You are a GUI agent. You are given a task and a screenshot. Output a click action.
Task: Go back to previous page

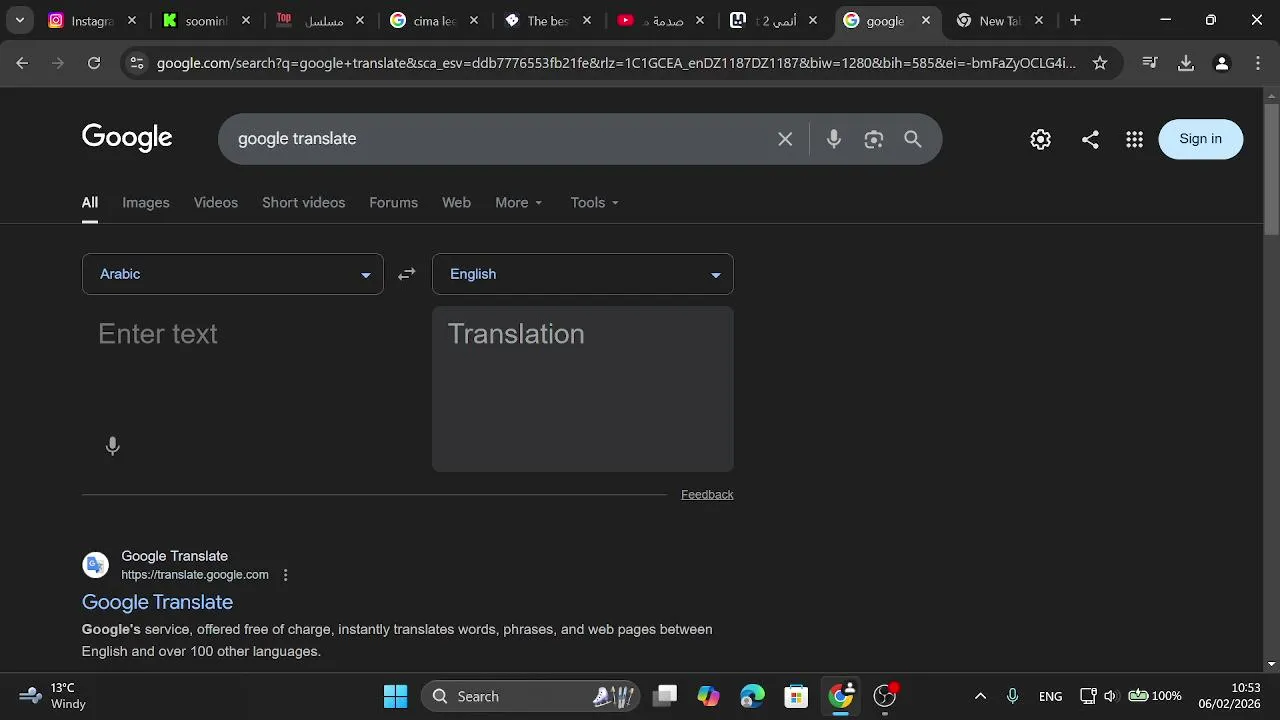(x=22, y=63)
